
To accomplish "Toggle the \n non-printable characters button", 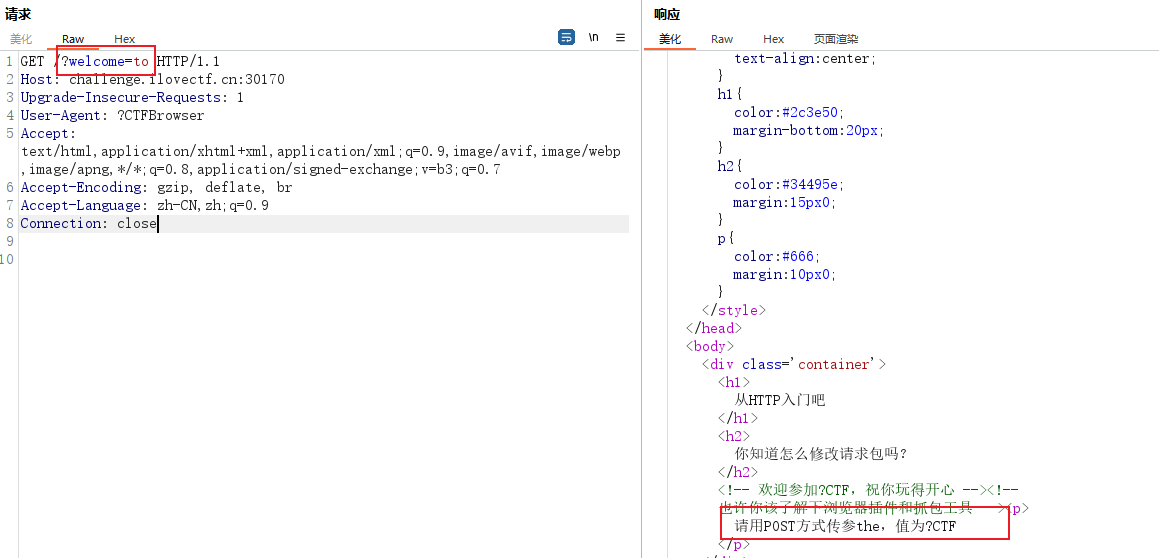I will click(x=594, y=37).
